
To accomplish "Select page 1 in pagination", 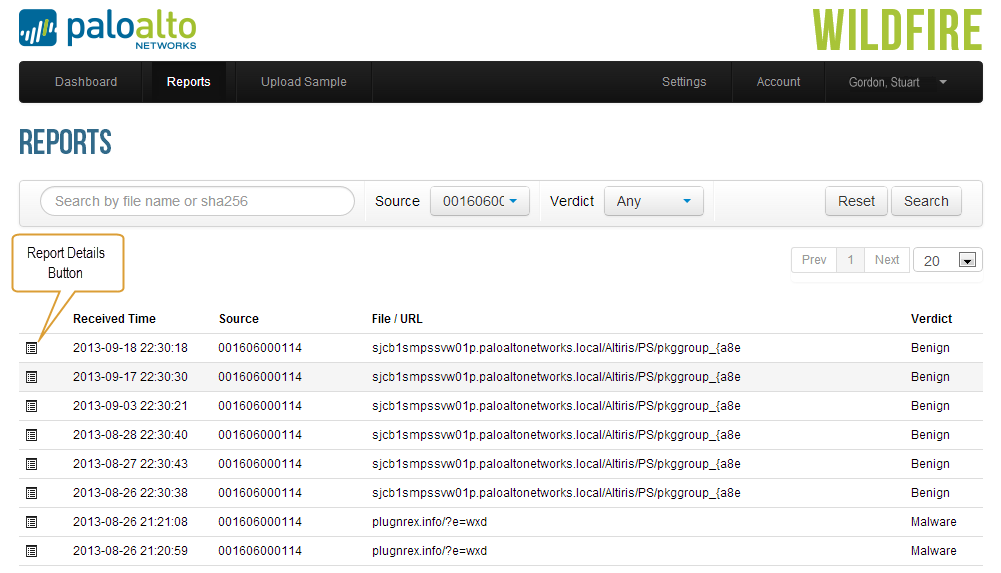I will click(x=850, y=260).
